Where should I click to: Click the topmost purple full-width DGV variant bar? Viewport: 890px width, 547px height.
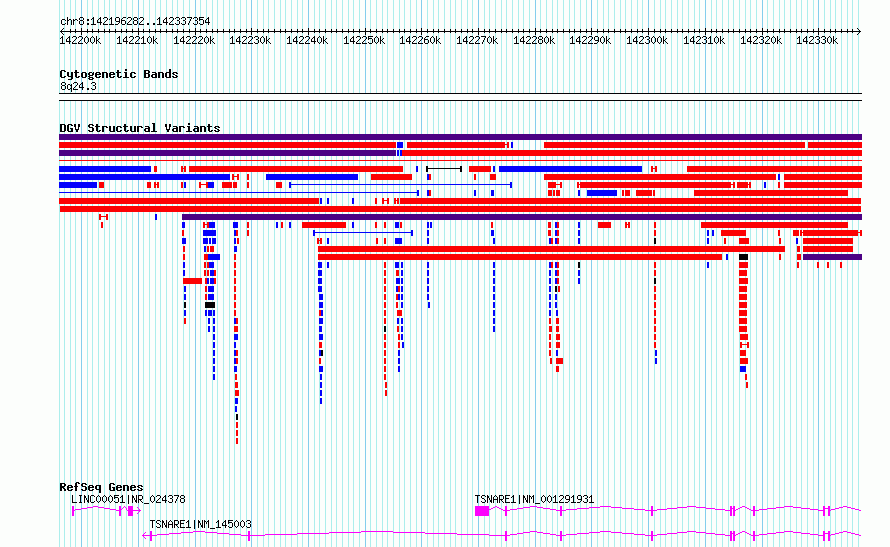pos(460,137)
